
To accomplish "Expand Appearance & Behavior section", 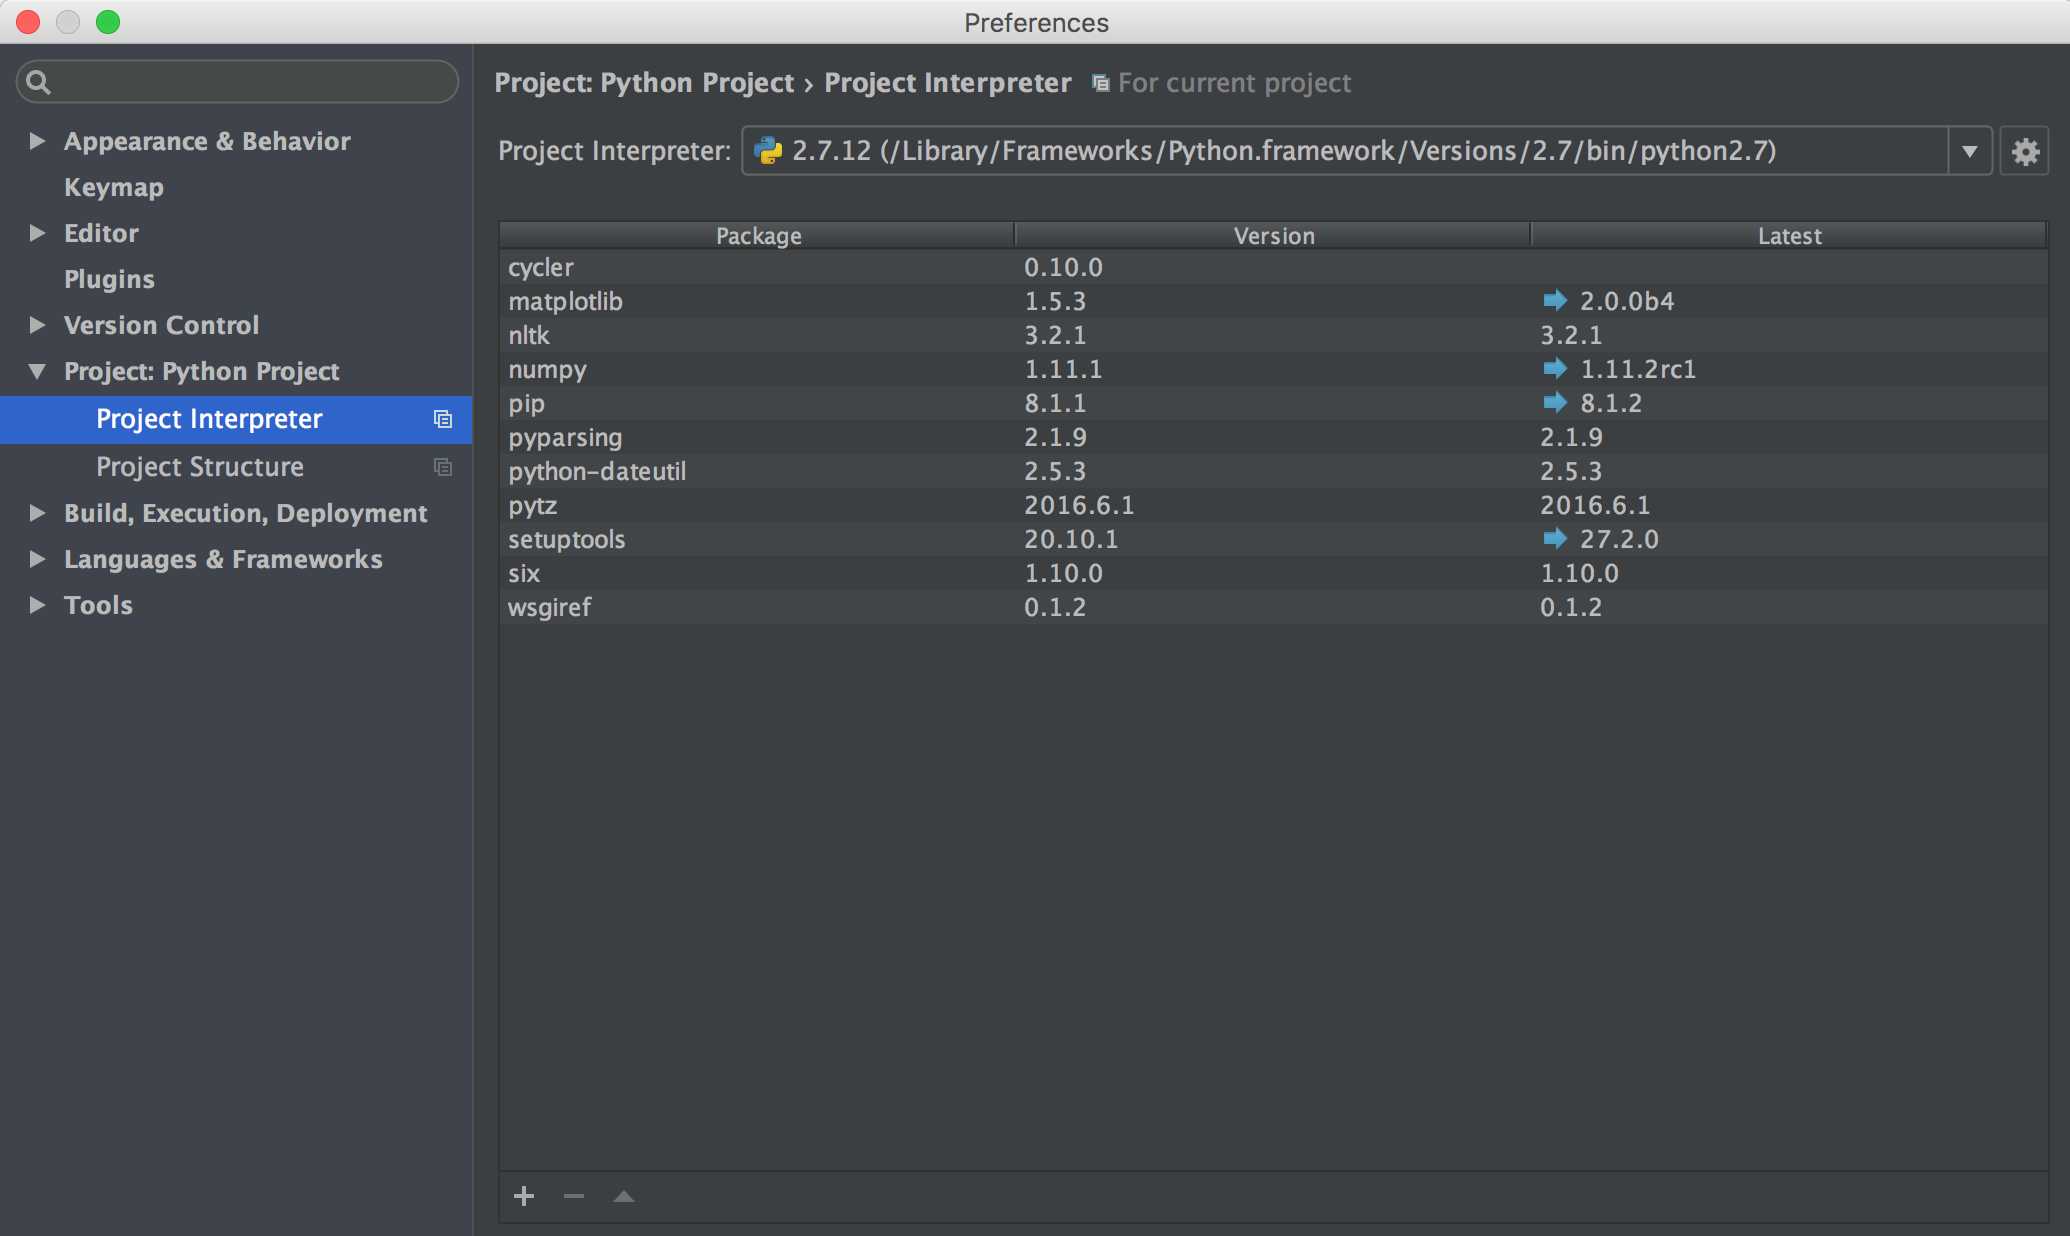I will coord(37,141).
